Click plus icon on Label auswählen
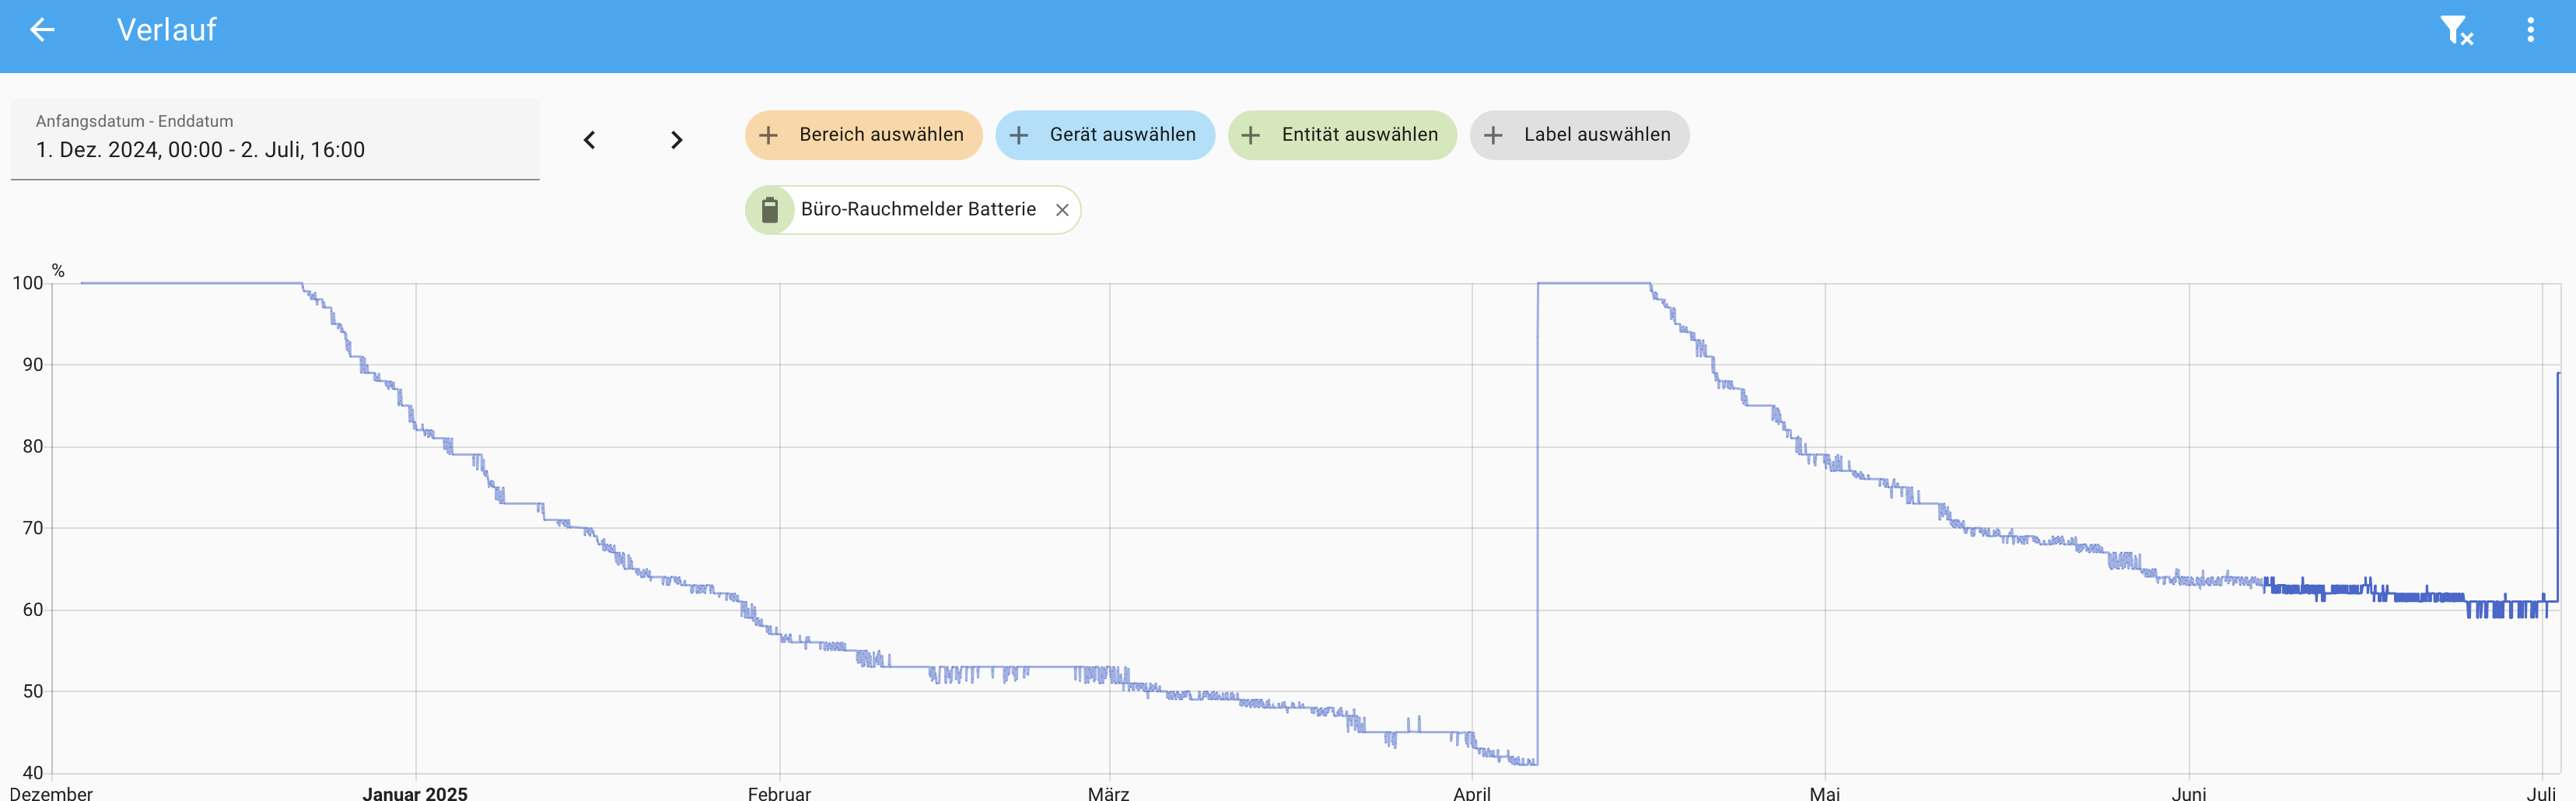The width and height of the screenshot is (2576, 801). coord(1493,135)
